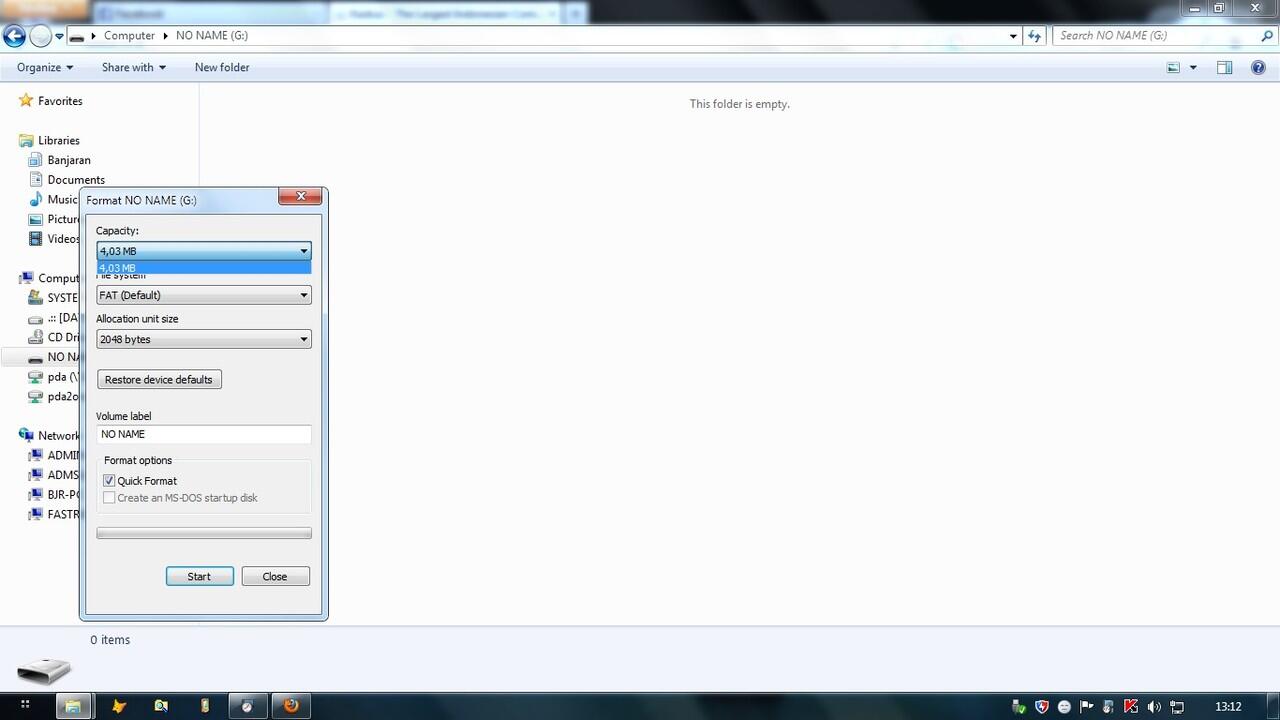
Task: Click the volume speaker tray icon
Action: (1154, 706)
